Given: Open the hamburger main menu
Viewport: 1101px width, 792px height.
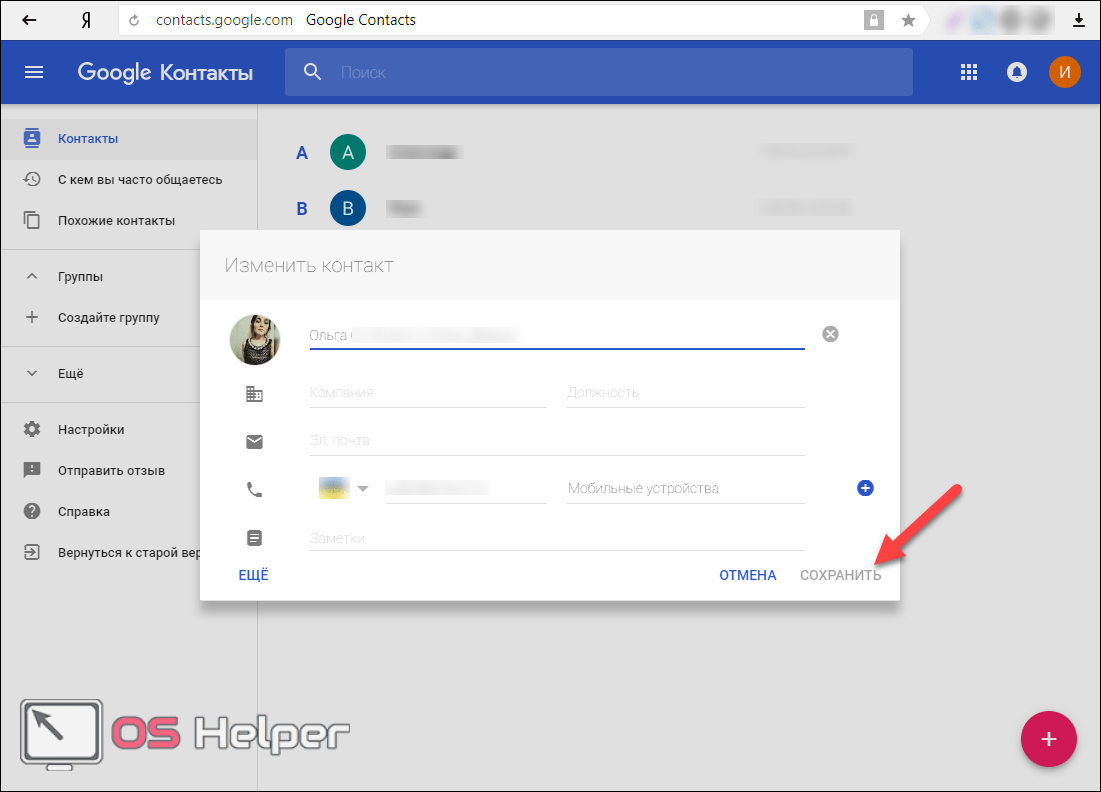Looking at the screenshot, I should [34, 72].
